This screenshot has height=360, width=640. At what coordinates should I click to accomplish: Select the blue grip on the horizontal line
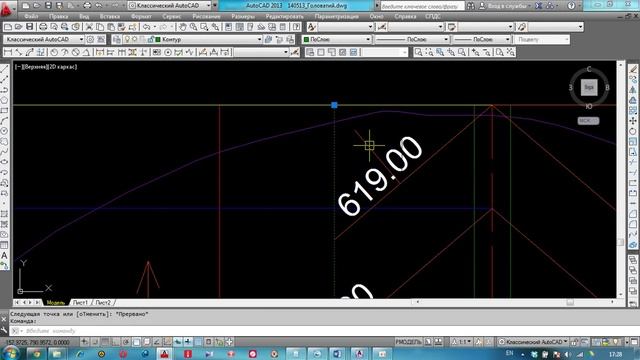pos(334,105)
